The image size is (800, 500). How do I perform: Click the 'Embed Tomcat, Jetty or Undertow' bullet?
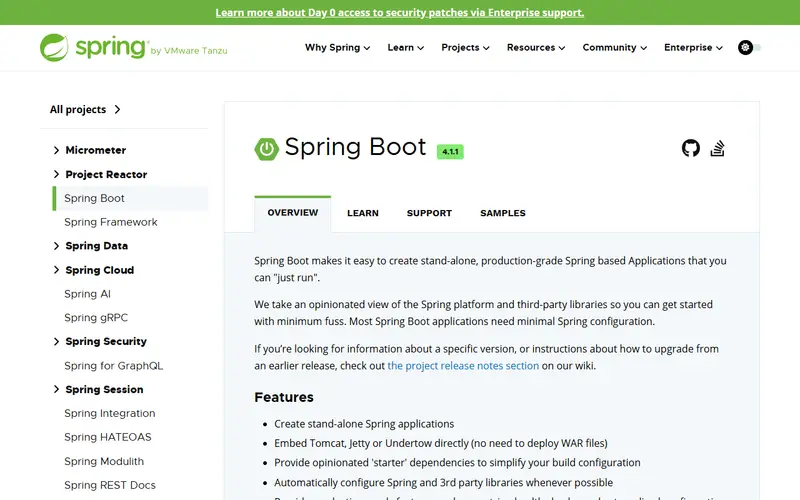[441, 443]
